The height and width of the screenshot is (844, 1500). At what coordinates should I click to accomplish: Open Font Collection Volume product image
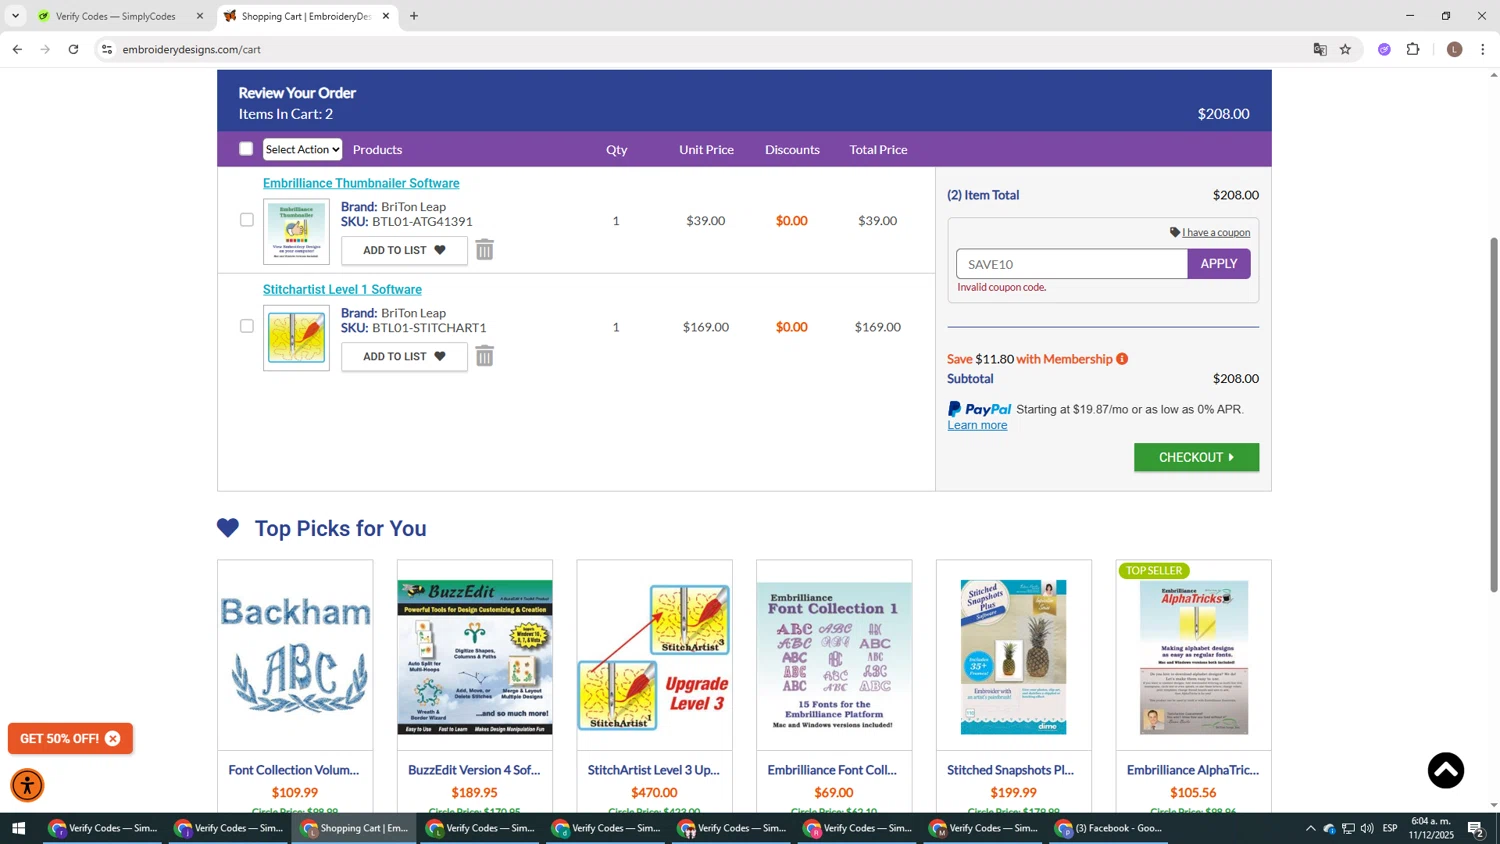295,656
